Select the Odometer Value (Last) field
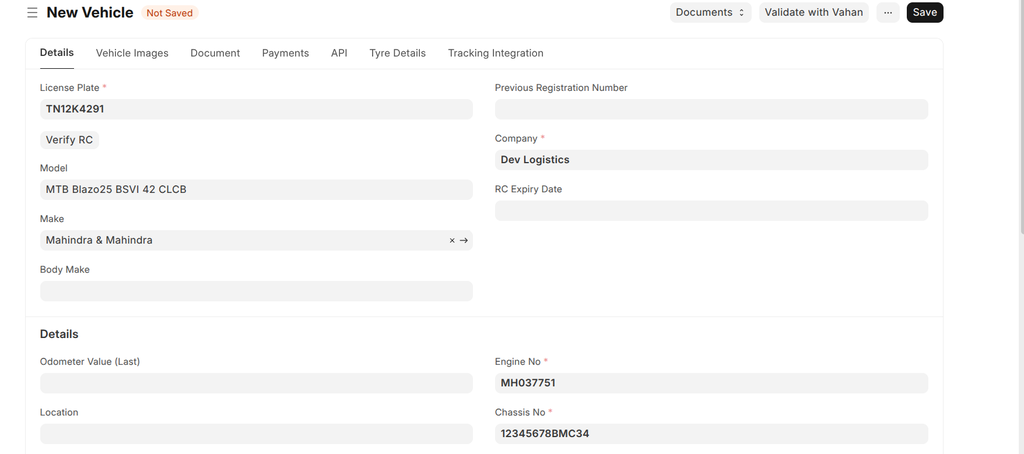Viewport: 1024px width, 454px height. click(x=255, y=383)
